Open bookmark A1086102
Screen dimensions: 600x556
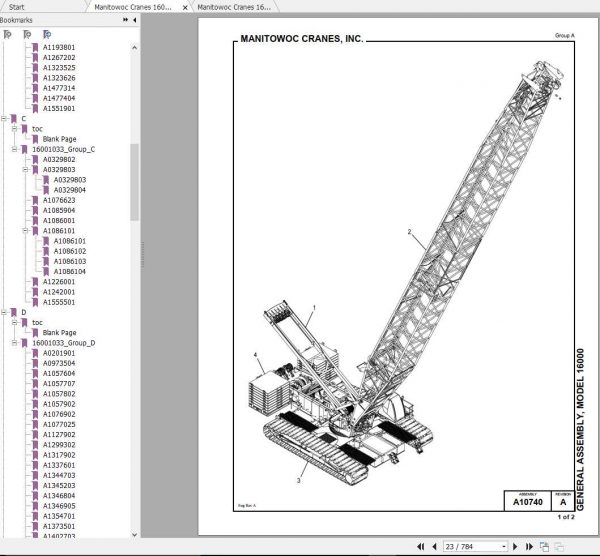(x=70, y=251)
